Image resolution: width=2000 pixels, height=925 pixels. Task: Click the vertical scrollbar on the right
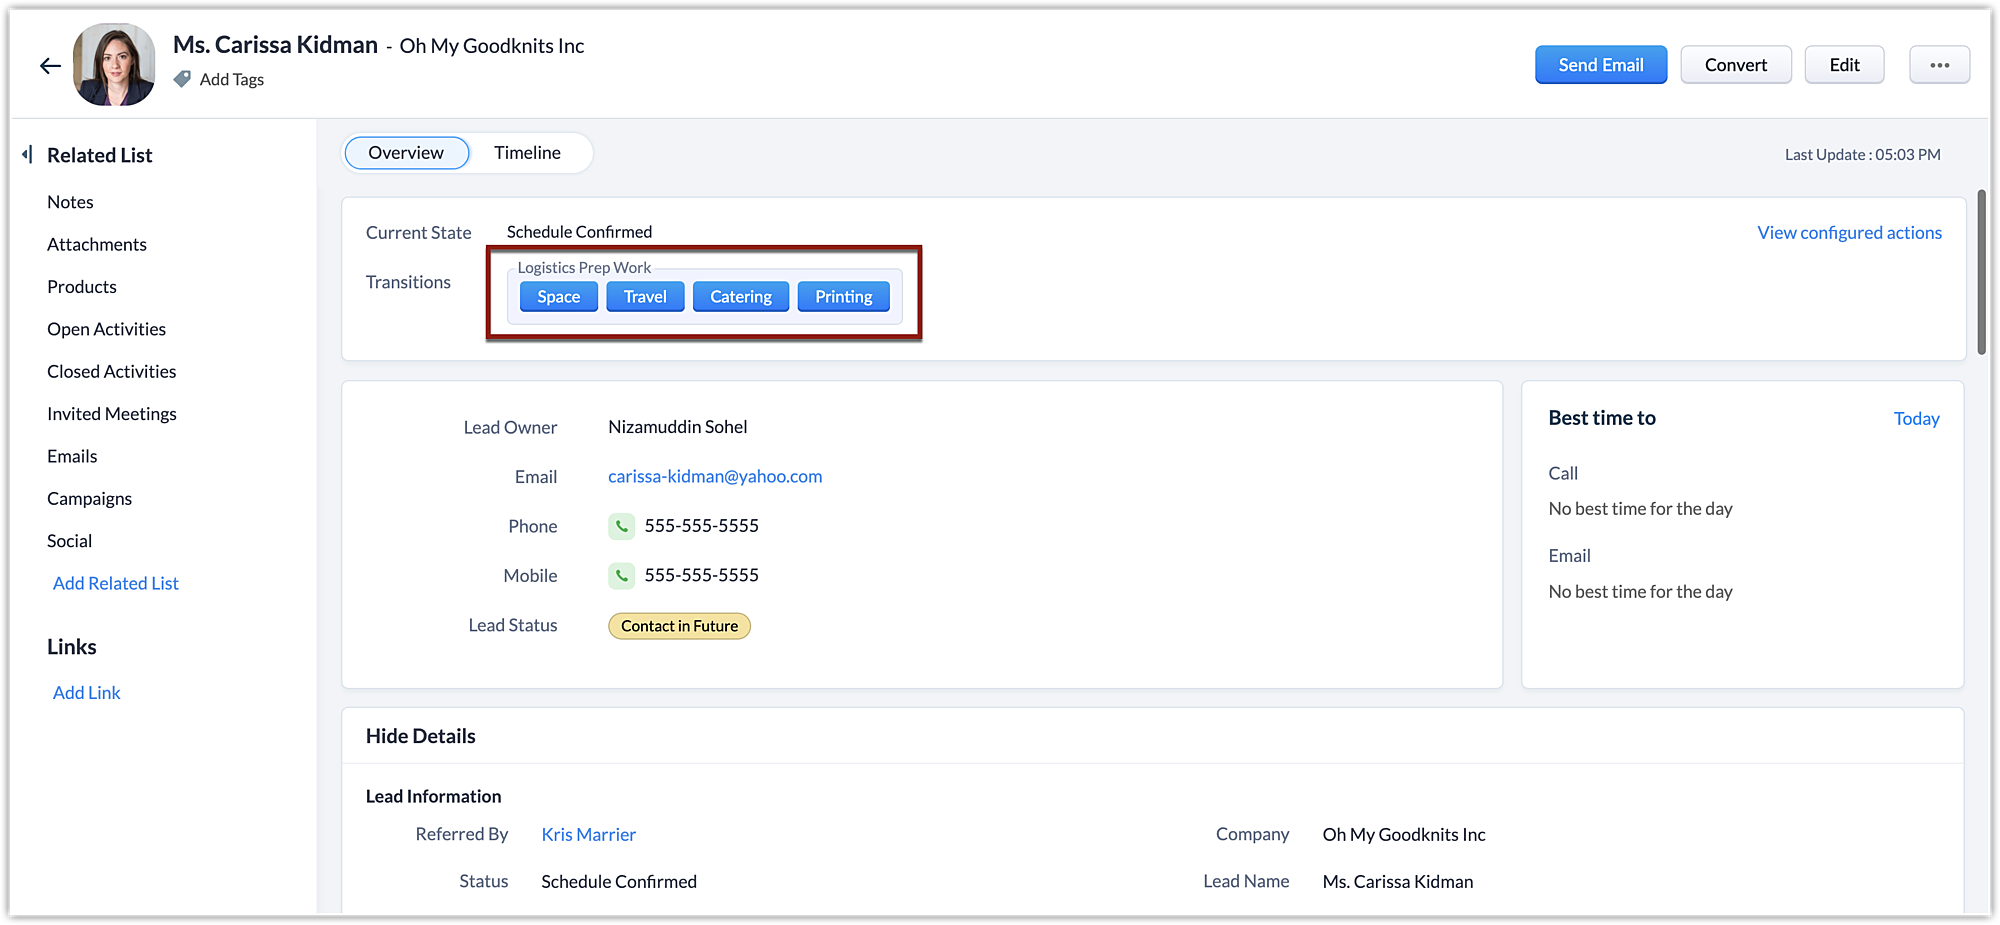pos(1981,272)
